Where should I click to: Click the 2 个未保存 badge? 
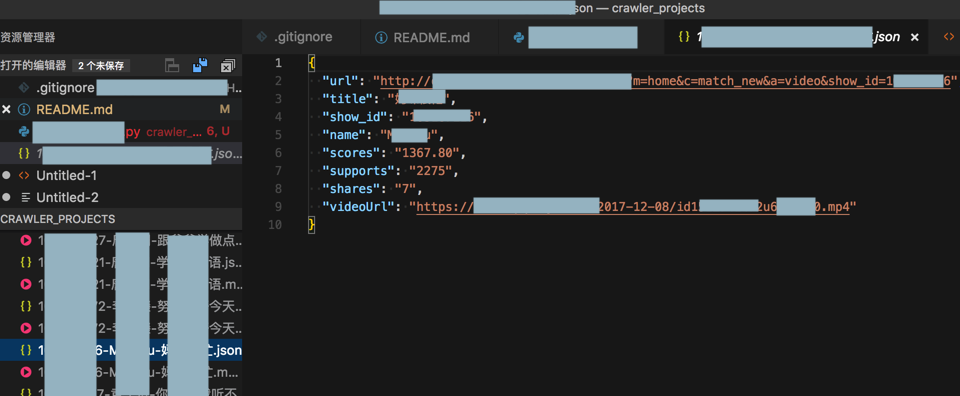[x=100, y=65]
